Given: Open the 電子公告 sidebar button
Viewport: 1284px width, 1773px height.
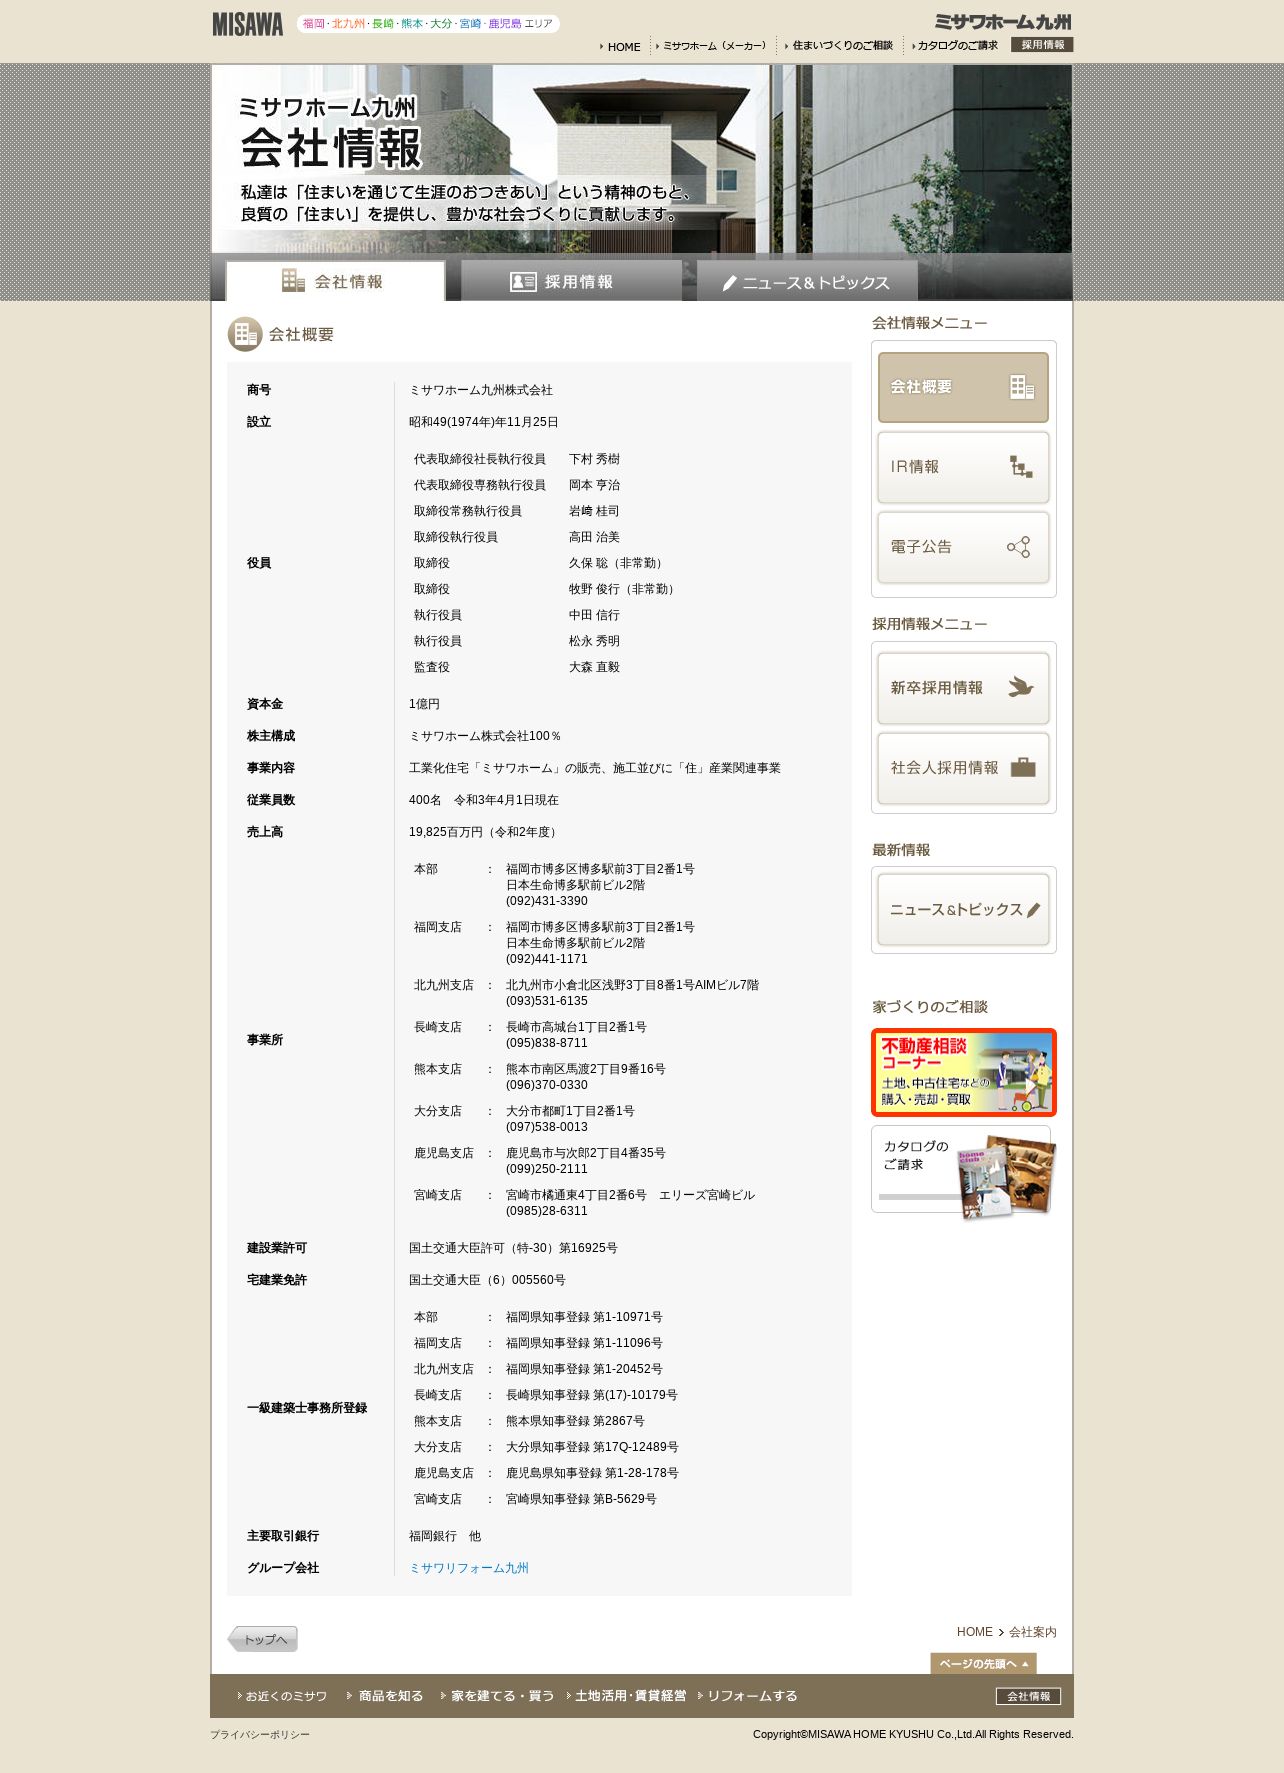Looking at the screenshot, I should (x=963, y=547).
